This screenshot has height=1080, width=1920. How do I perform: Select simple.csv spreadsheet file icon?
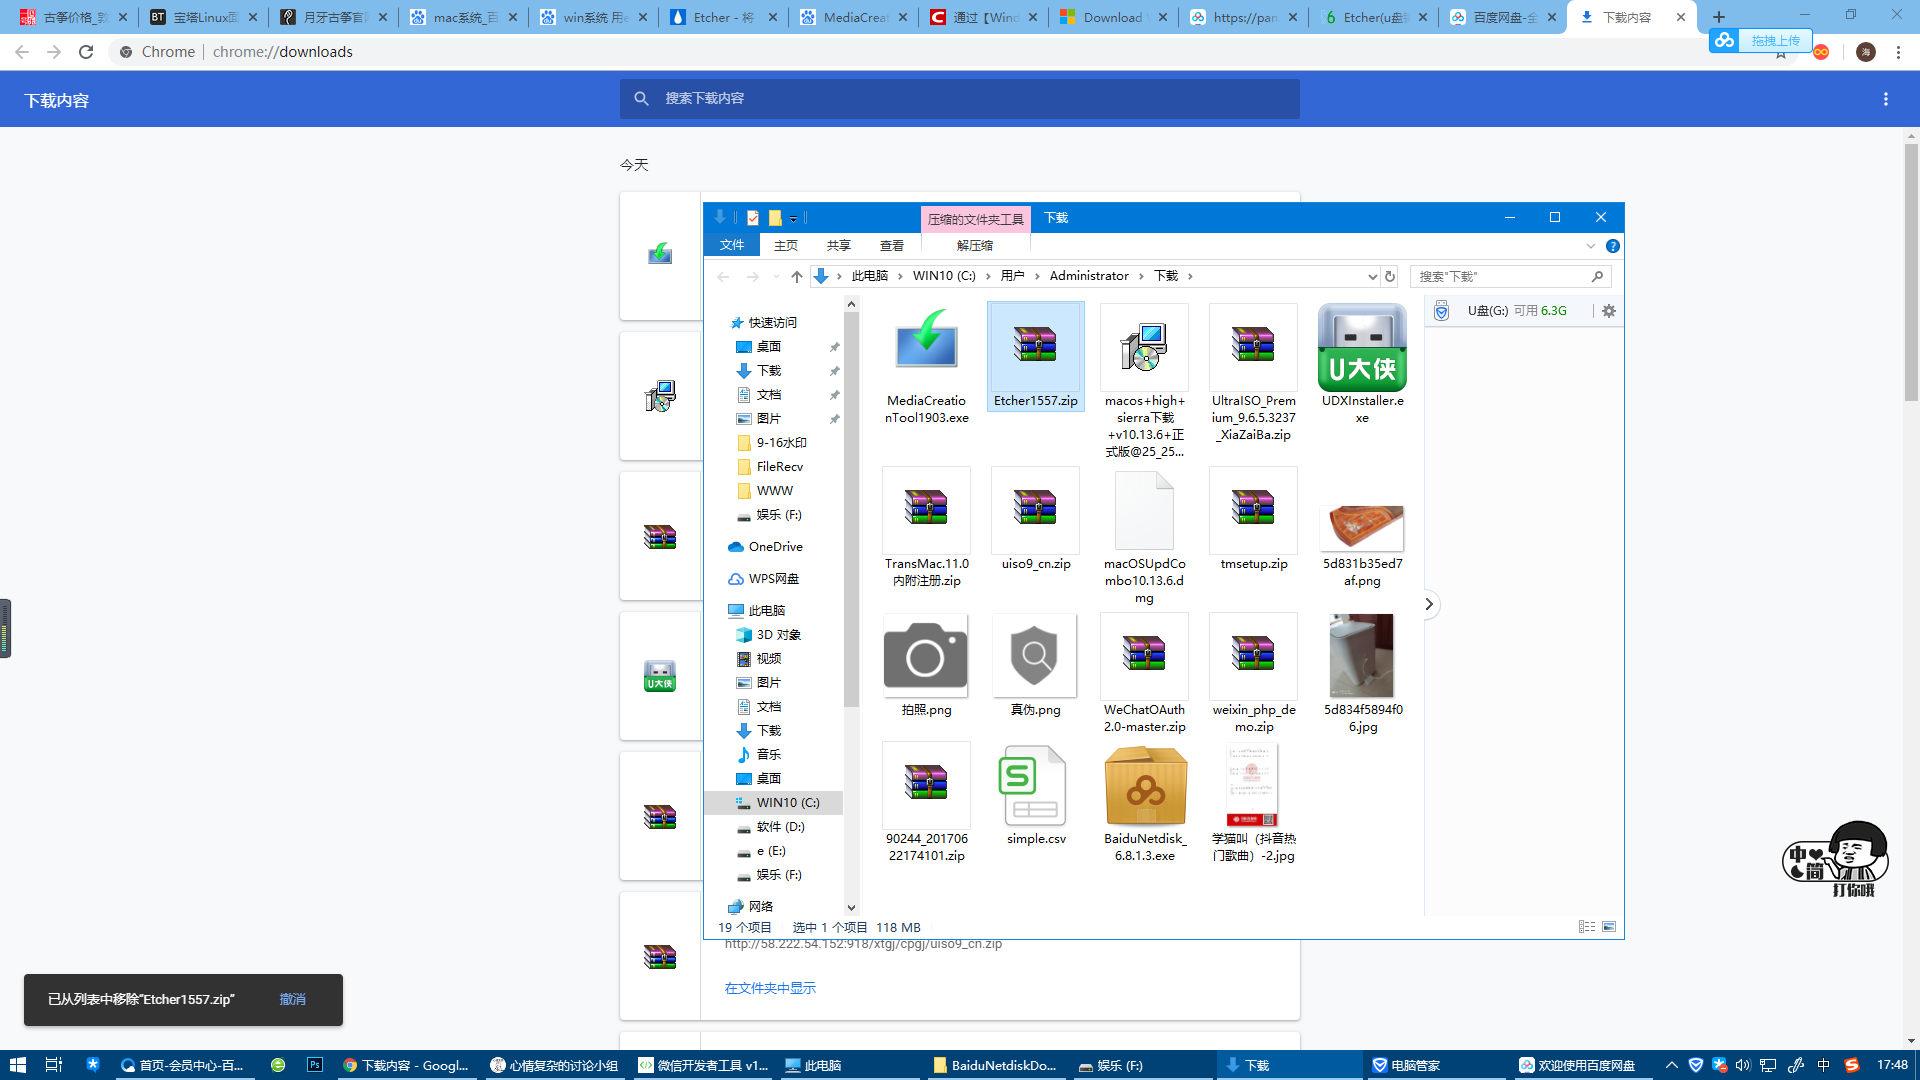coord(1035,786)
